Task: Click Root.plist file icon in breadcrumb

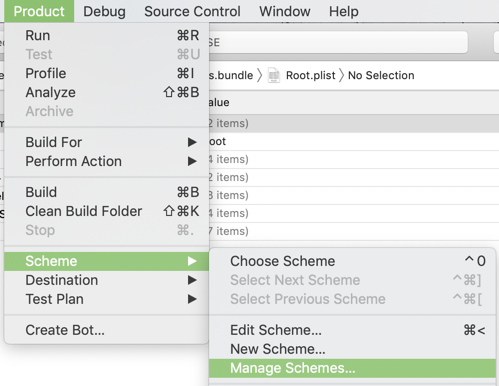Action: coord(274,75)
